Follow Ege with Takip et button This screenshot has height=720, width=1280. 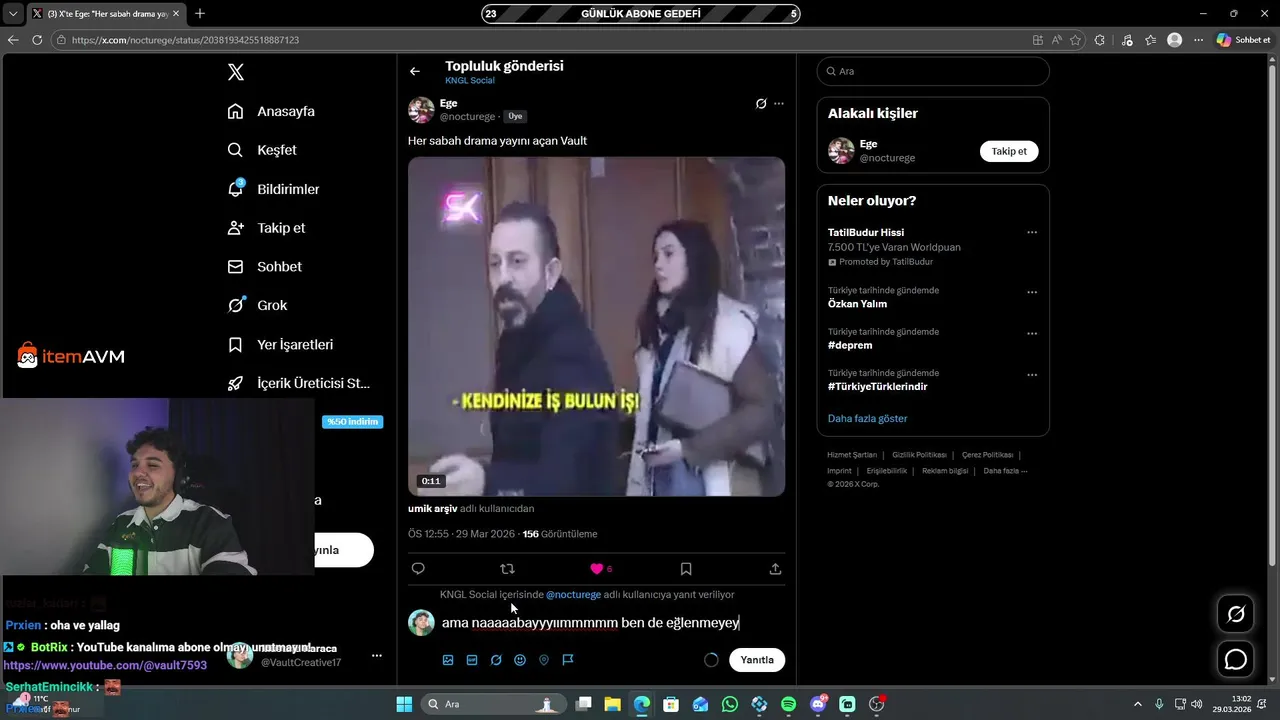click(x=1009, y=151)
